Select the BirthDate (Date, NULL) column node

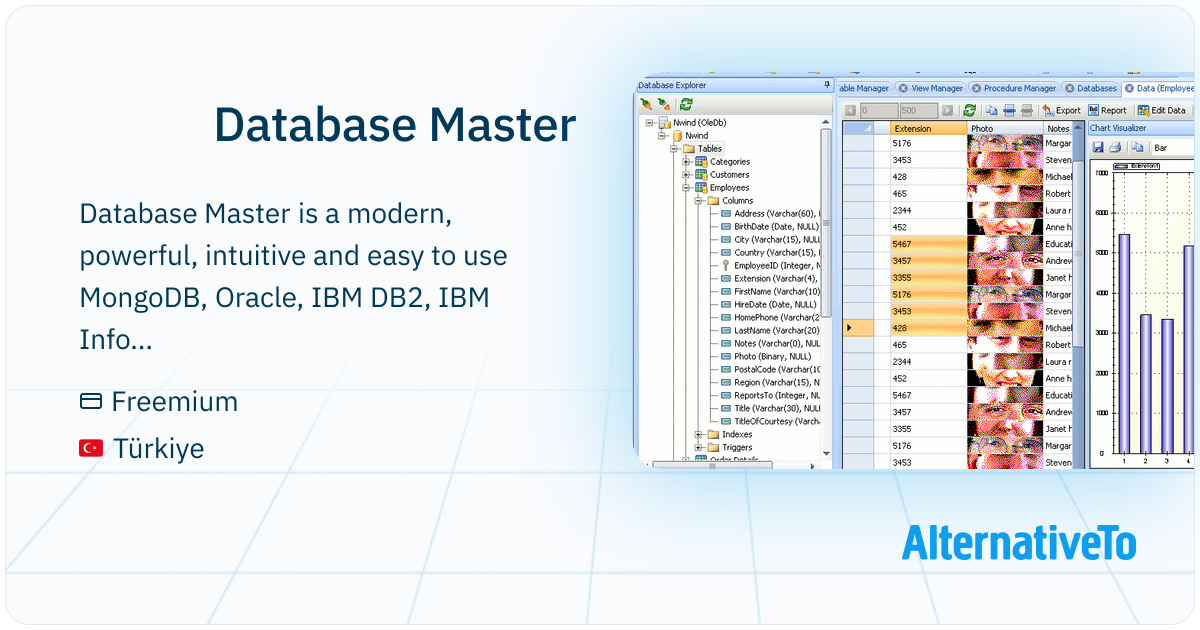point(770,226)
